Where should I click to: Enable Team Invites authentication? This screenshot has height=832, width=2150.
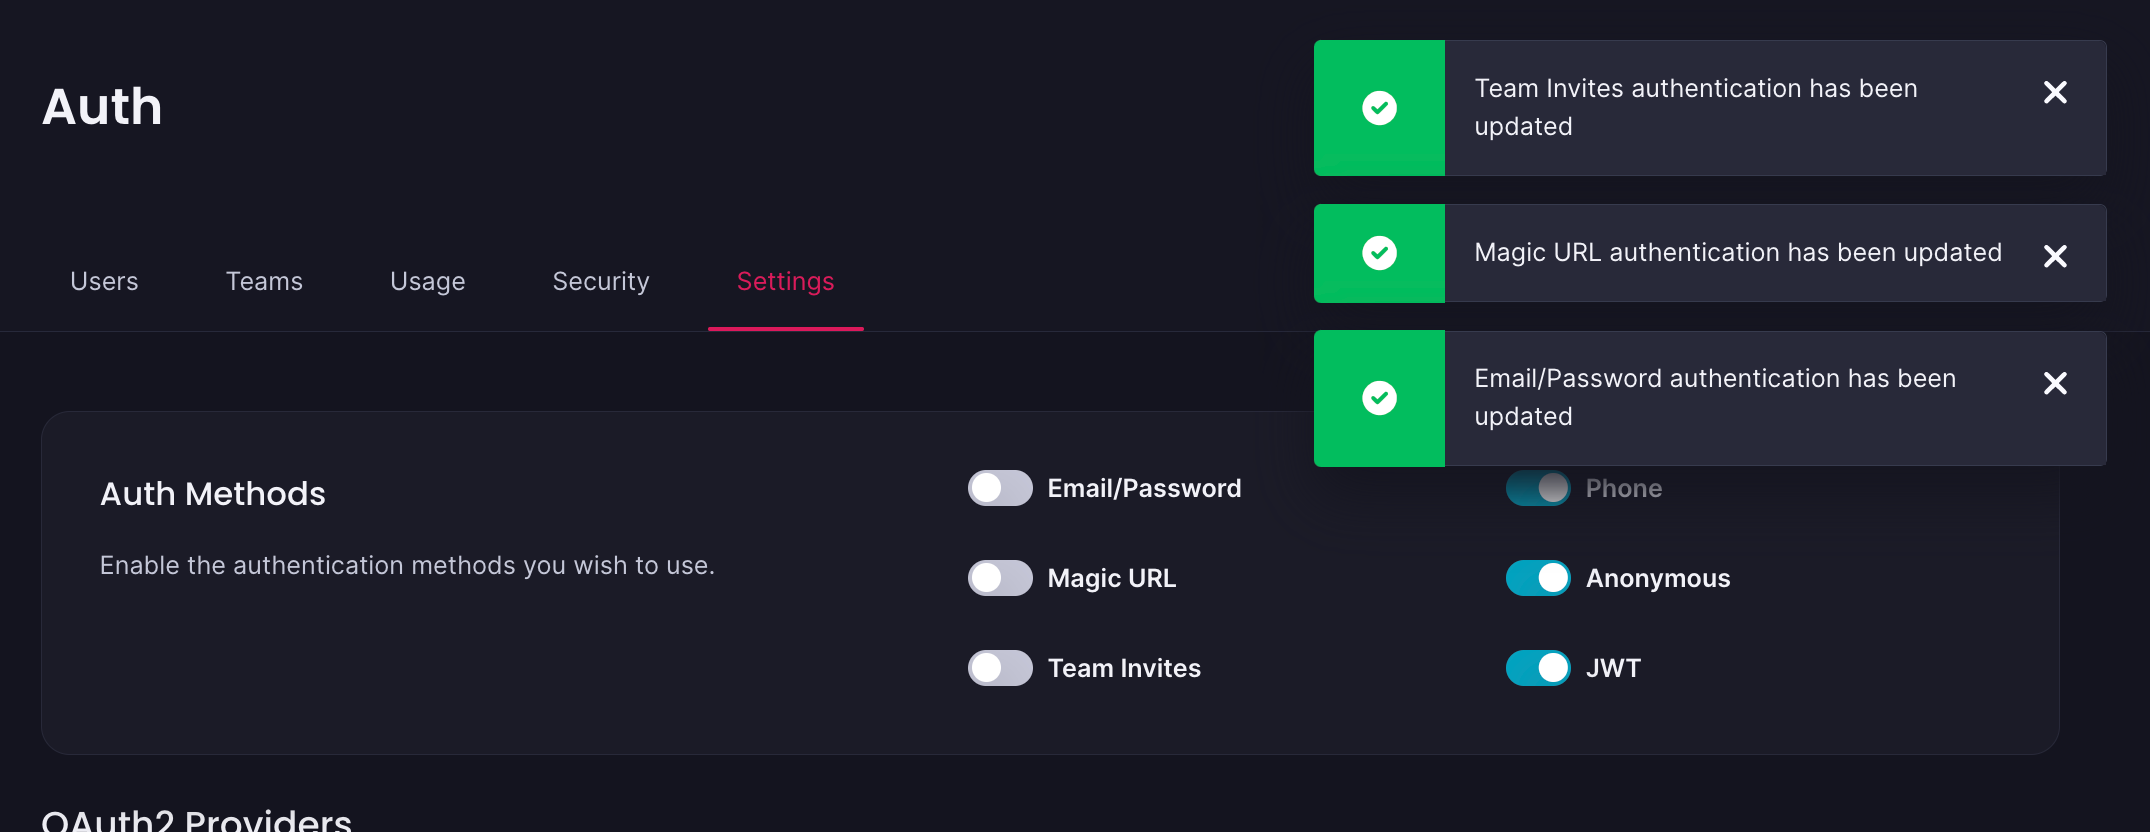point(999,668)
